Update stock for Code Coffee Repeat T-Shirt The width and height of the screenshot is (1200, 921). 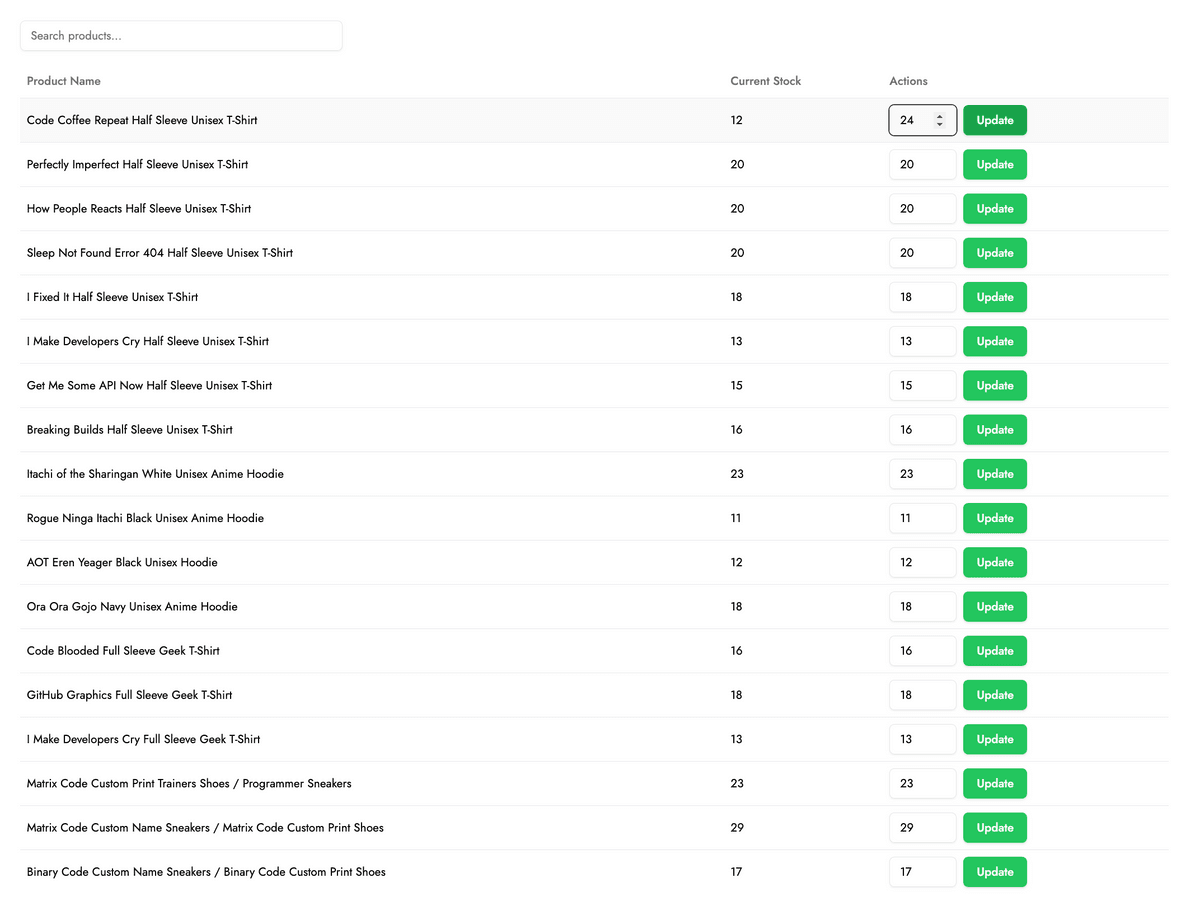994,120
